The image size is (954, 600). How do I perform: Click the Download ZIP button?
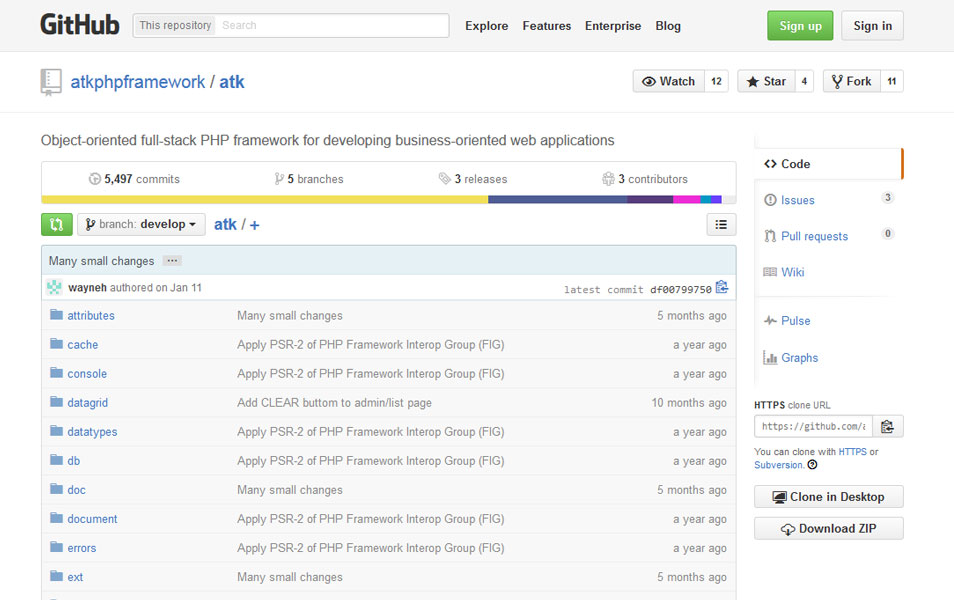coord(829,529)
